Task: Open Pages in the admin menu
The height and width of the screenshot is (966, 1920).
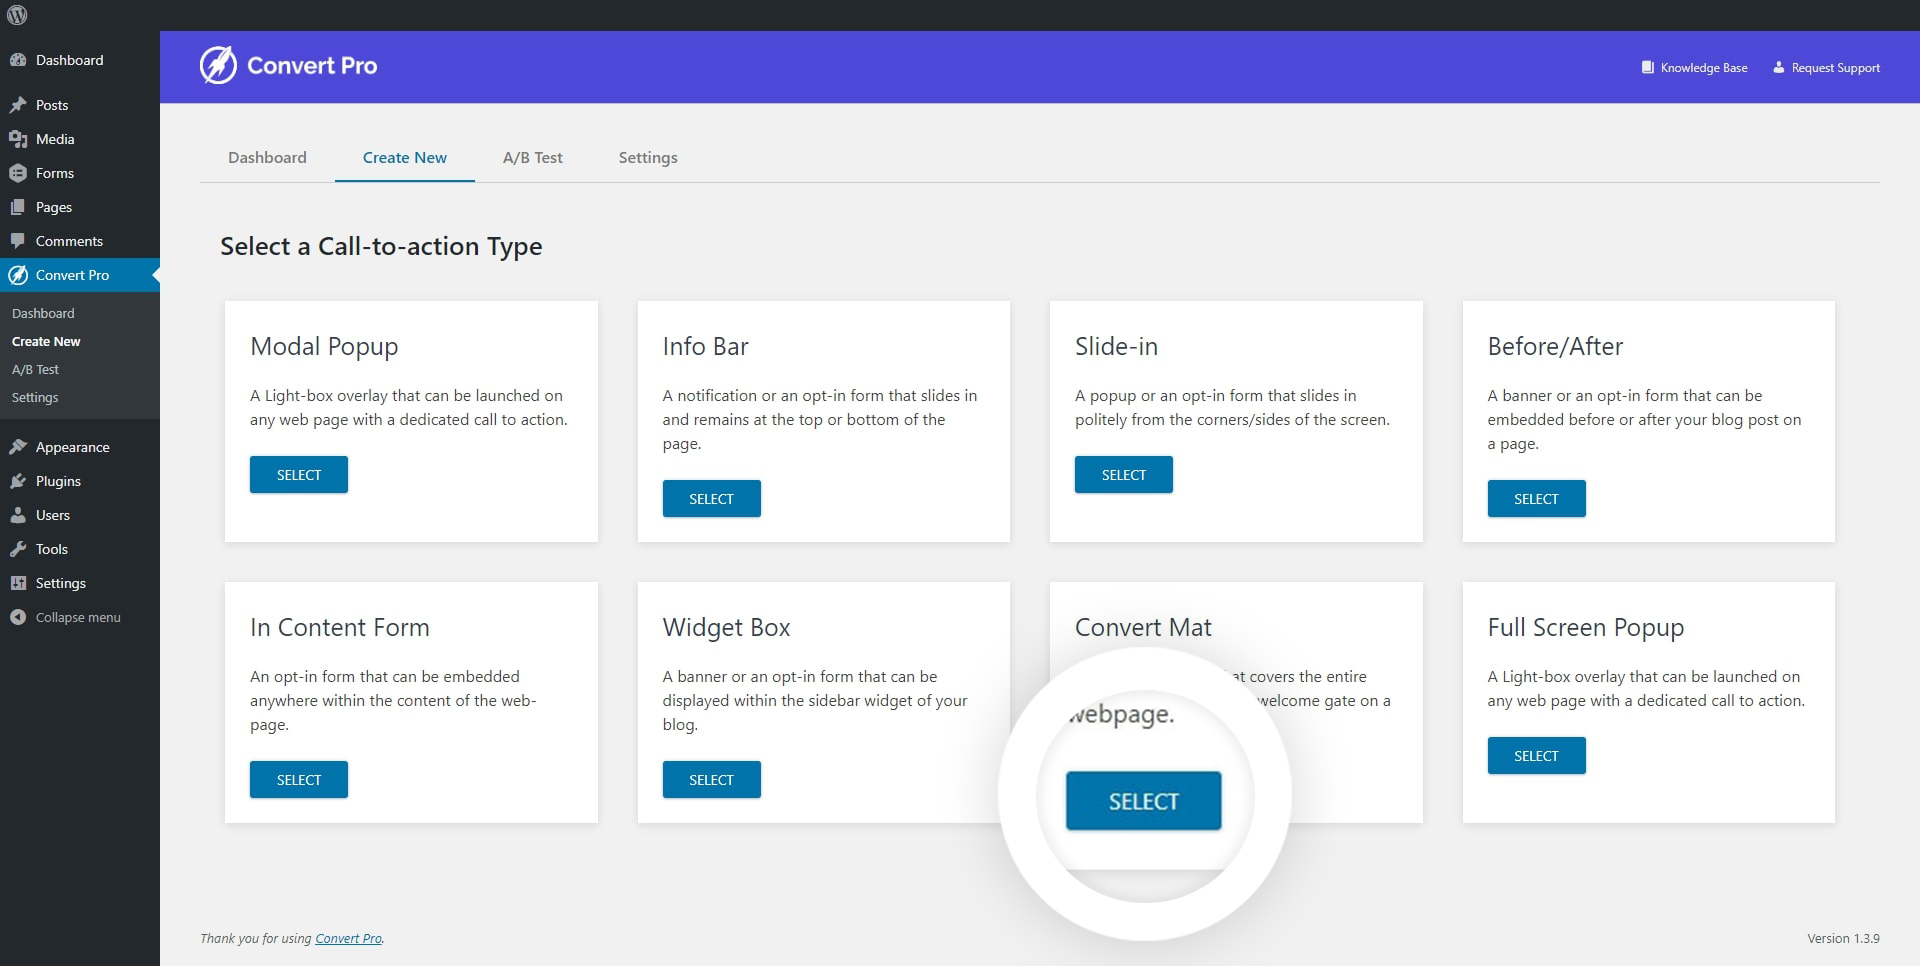Action: tap(54, 207)
